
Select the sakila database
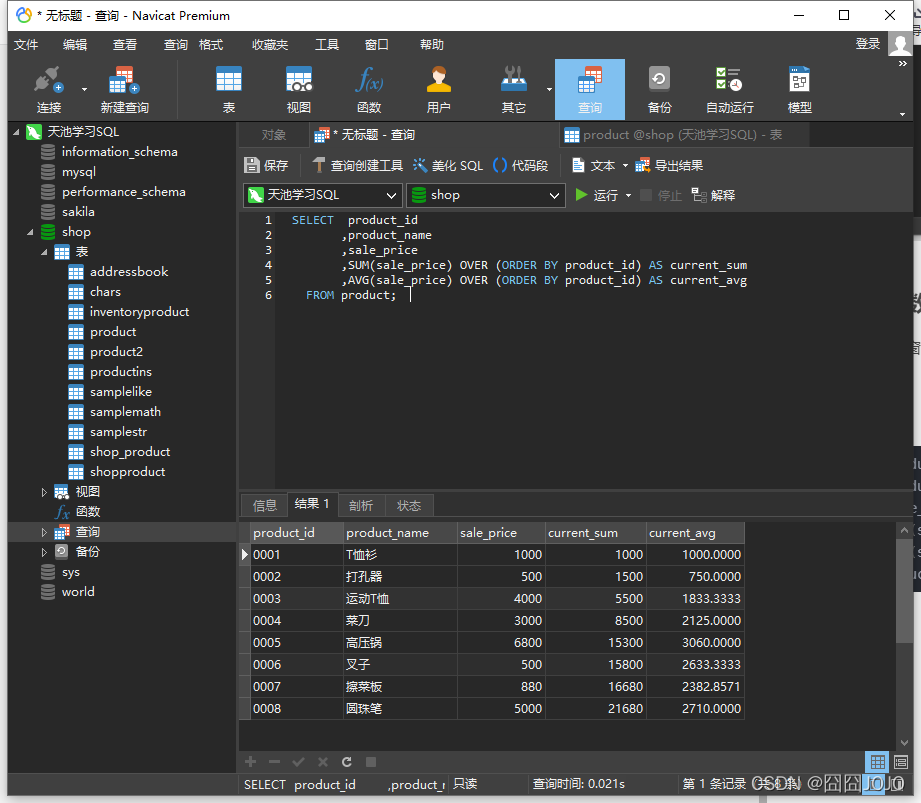(x=78, y=212)
